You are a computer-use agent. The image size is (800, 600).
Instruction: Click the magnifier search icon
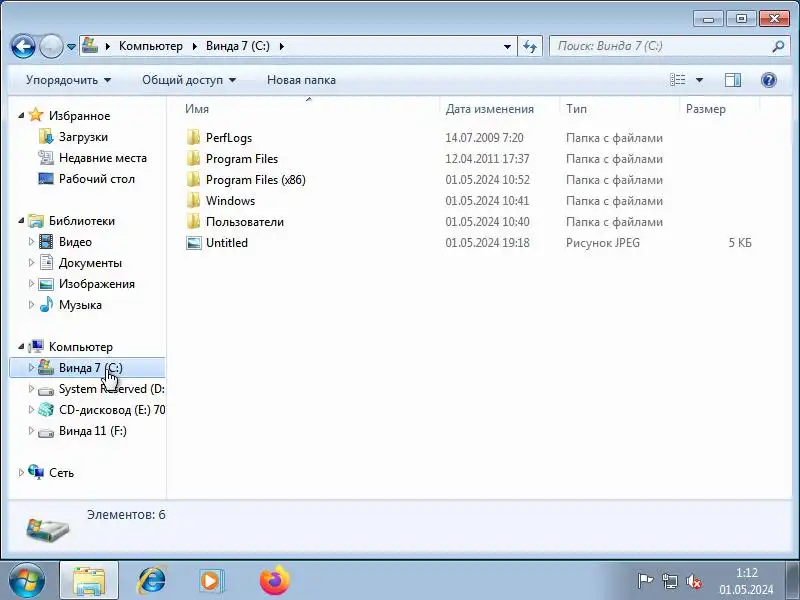(x=778, y=46)
